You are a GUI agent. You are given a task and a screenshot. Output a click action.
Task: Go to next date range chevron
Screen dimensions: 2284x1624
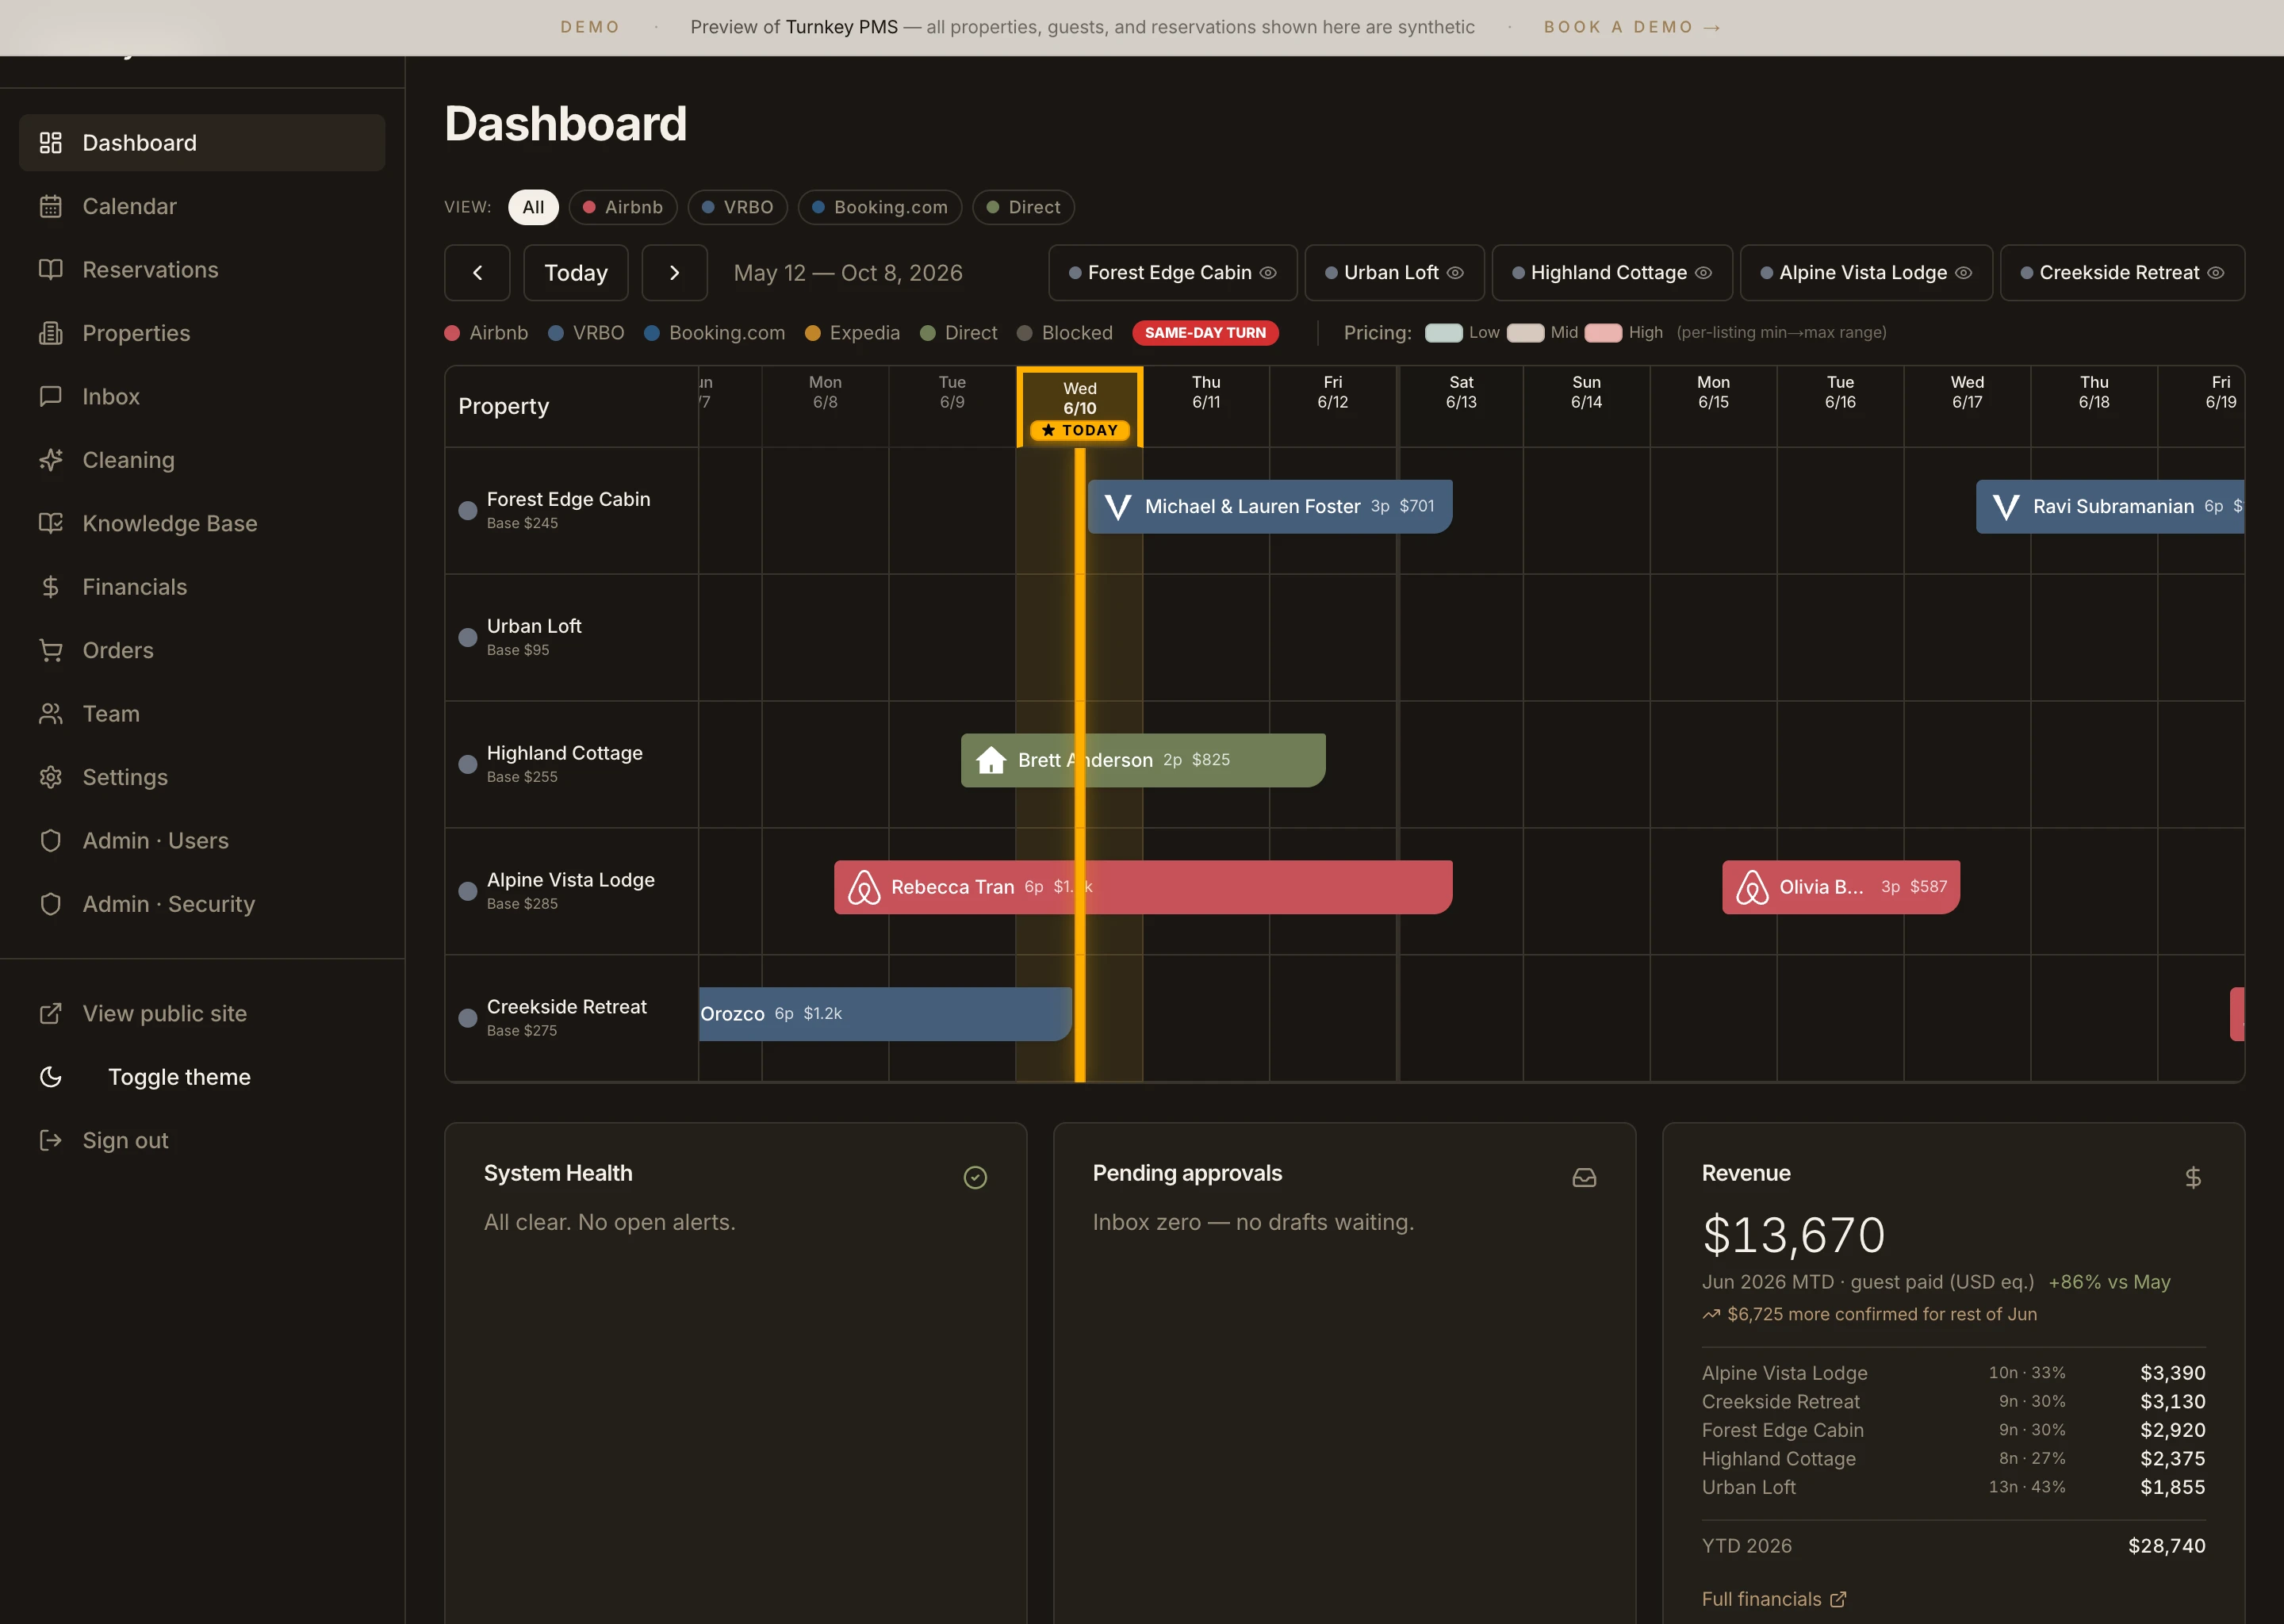(x=674, y=273)
